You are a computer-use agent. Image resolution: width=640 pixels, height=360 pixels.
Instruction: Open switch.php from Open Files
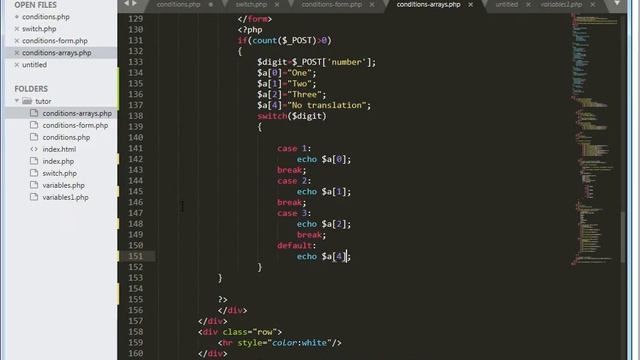point(39,29)
